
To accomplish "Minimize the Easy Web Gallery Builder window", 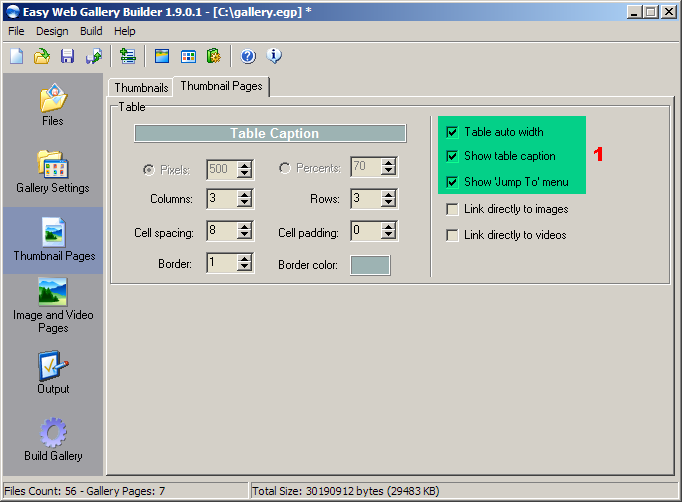I will tap(634, 12).
